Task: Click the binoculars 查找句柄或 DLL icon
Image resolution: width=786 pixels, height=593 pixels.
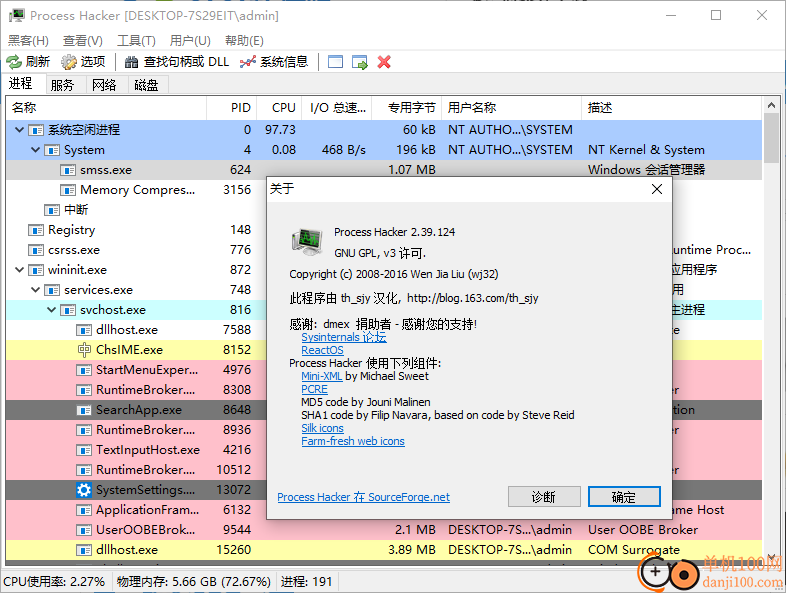Action: (131, 62)
